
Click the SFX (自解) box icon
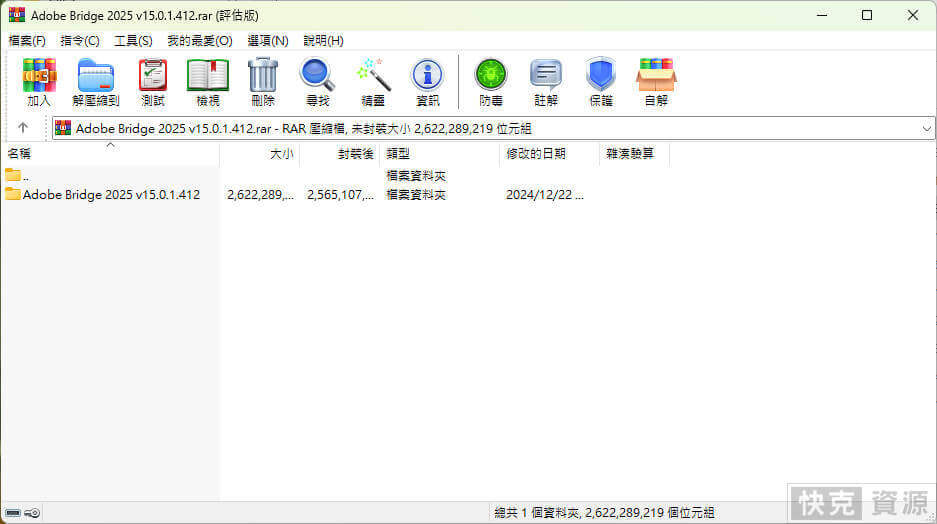656,82
